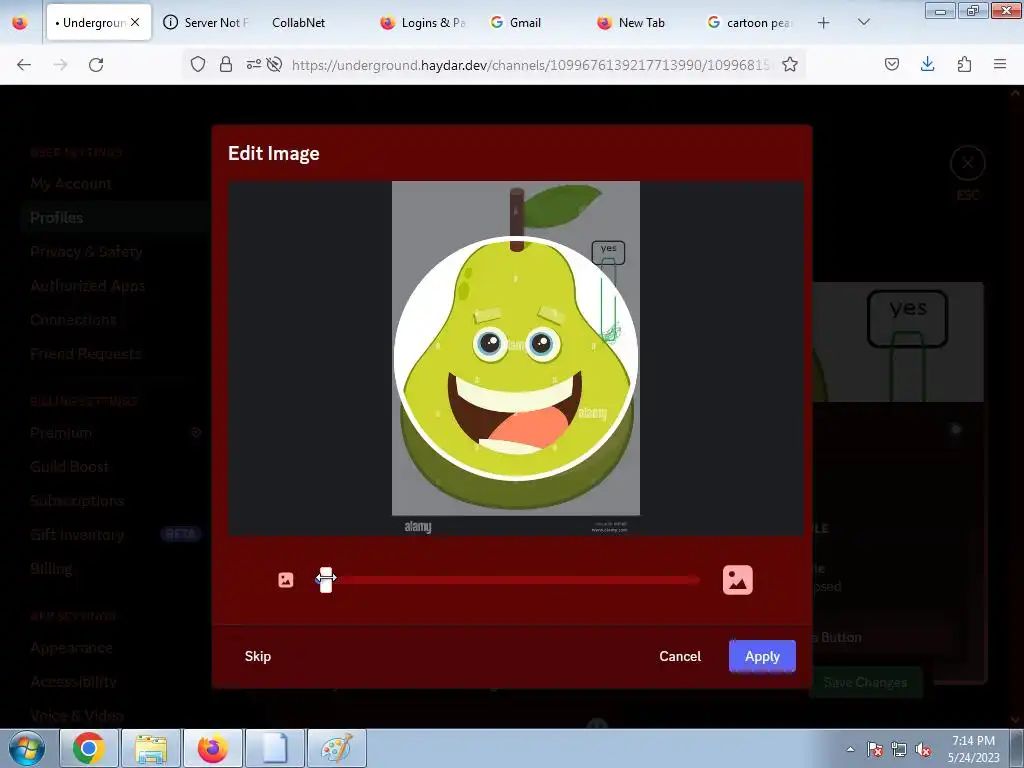
Task: Open Premium settings
Action: click(61, 432)
